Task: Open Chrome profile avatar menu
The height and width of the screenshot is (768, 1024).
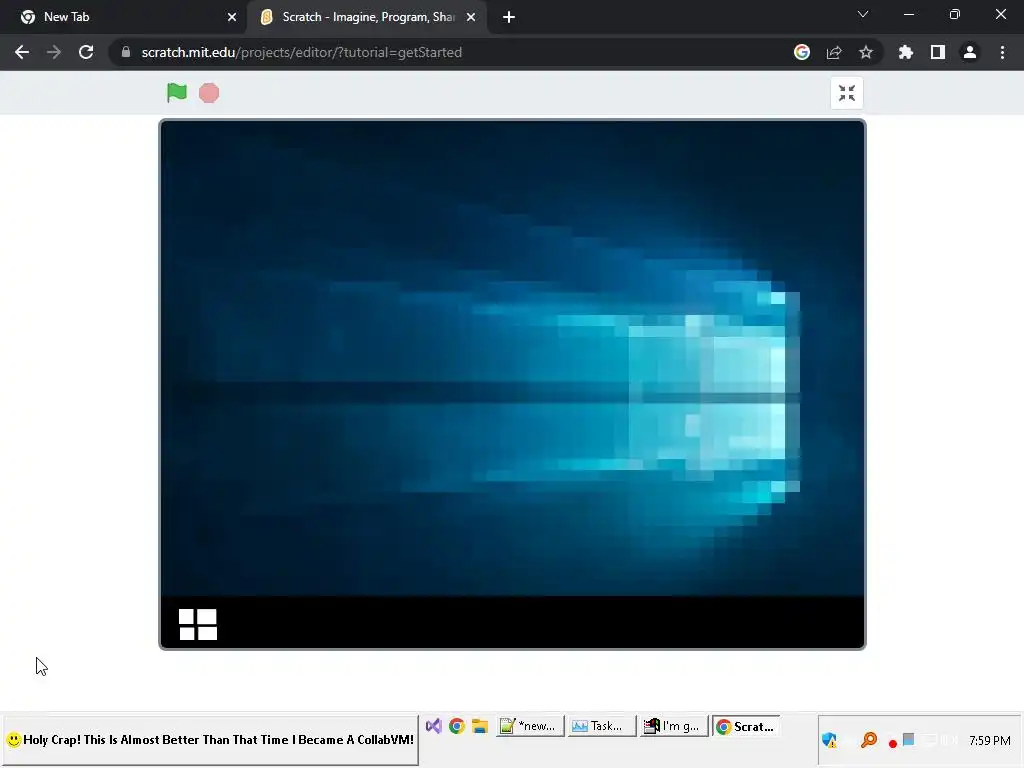Action: tap(970, 52)
